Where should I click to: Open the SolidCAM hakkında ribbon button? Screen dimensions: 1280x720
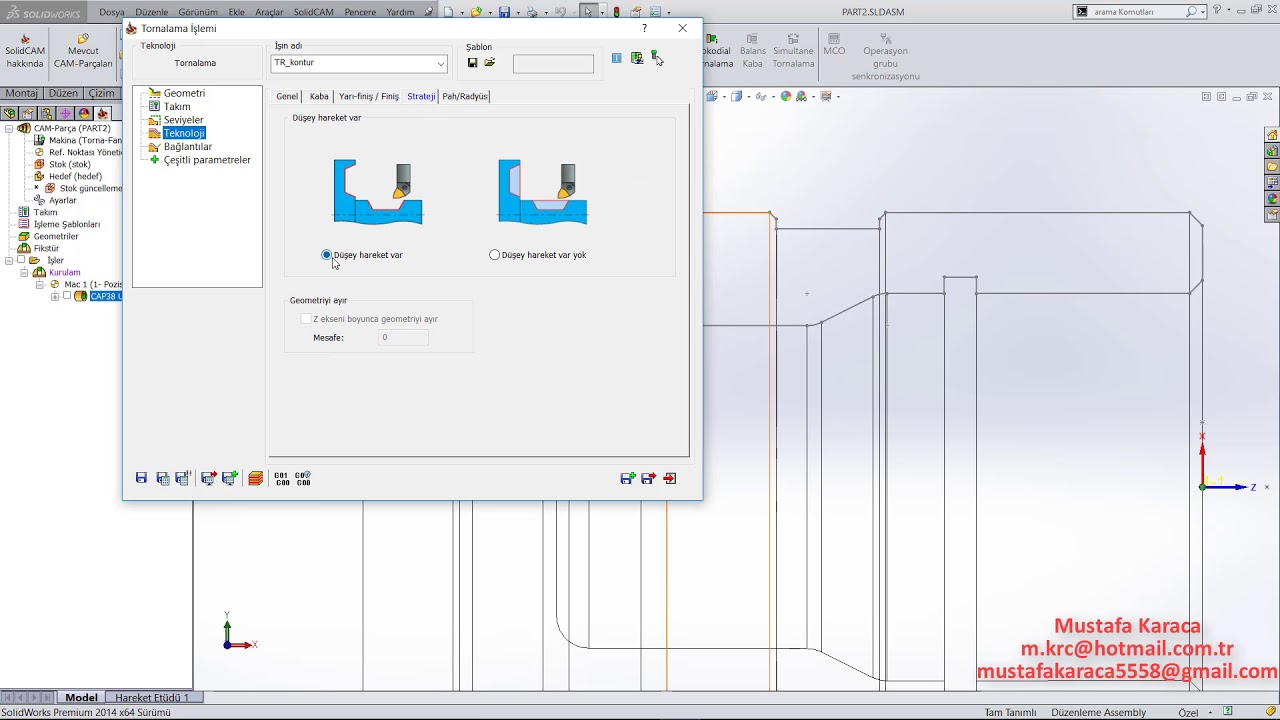(25, 52)
